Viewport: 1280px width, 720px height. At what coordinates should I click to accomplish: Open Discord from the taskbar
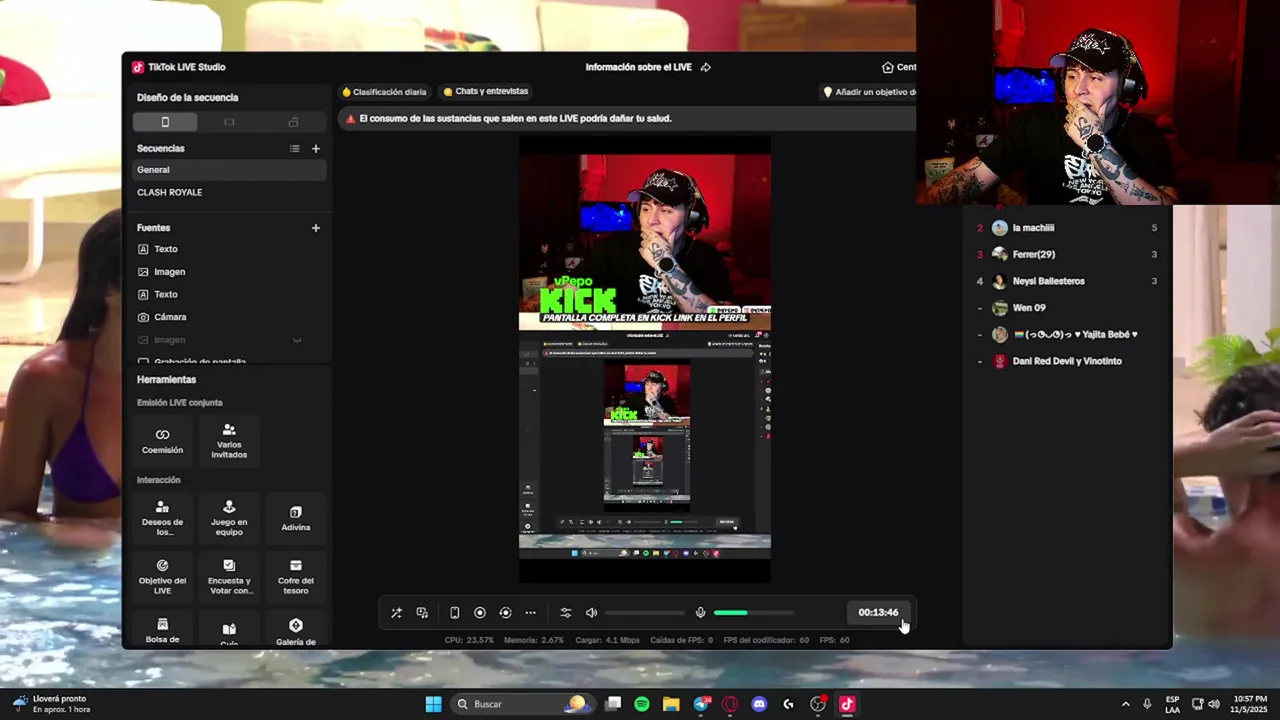click(x=759, y=704)
